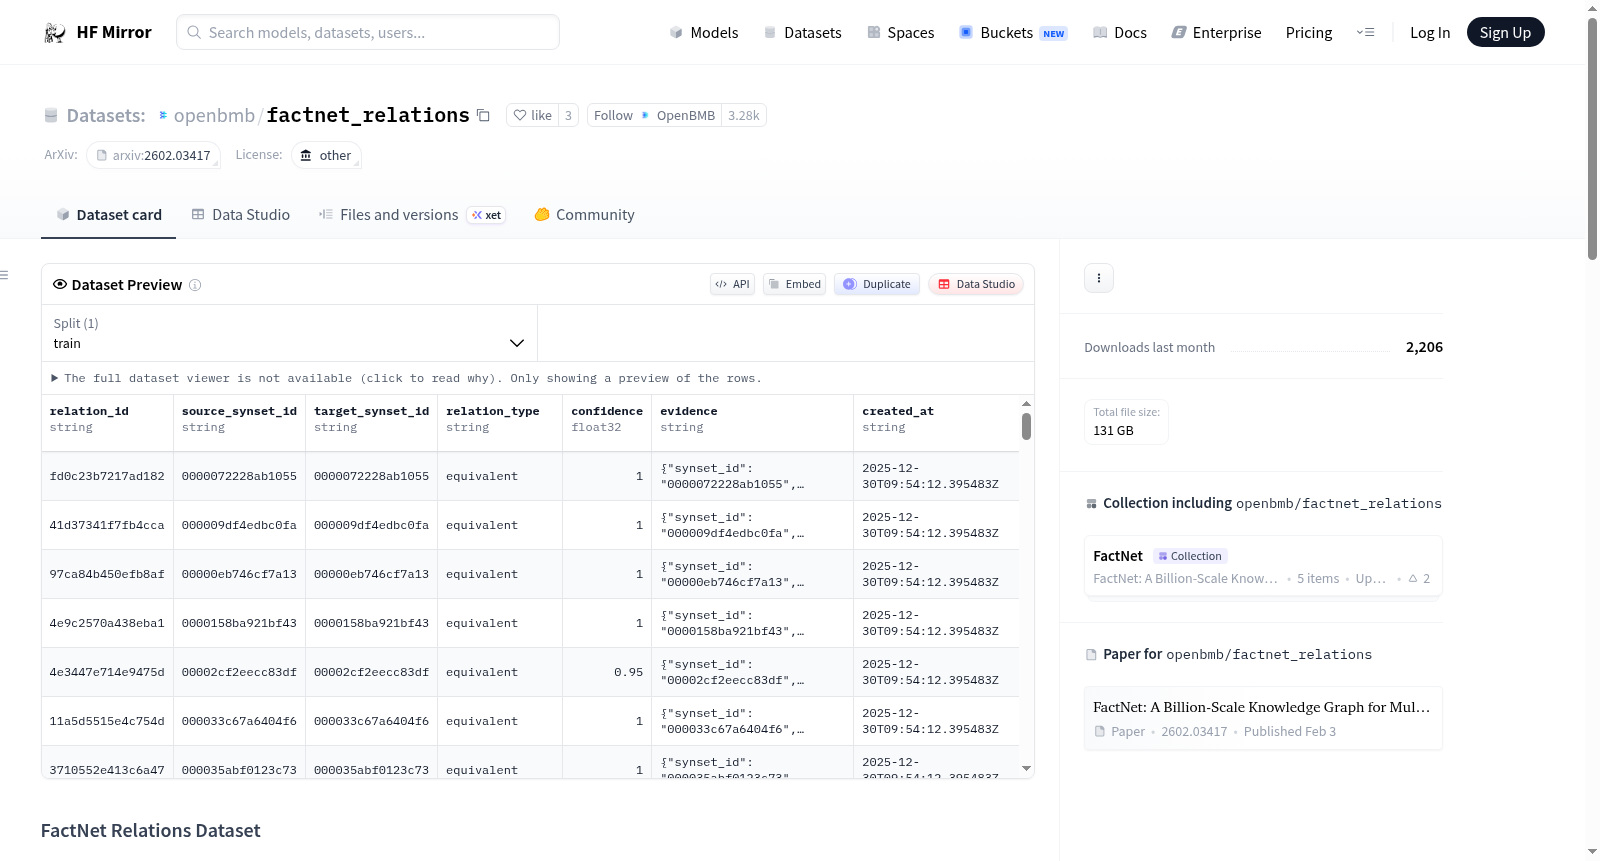1600x861 pixels.
Task: Open the arxiv:2602.03417 tag
Action: point(153,155)
